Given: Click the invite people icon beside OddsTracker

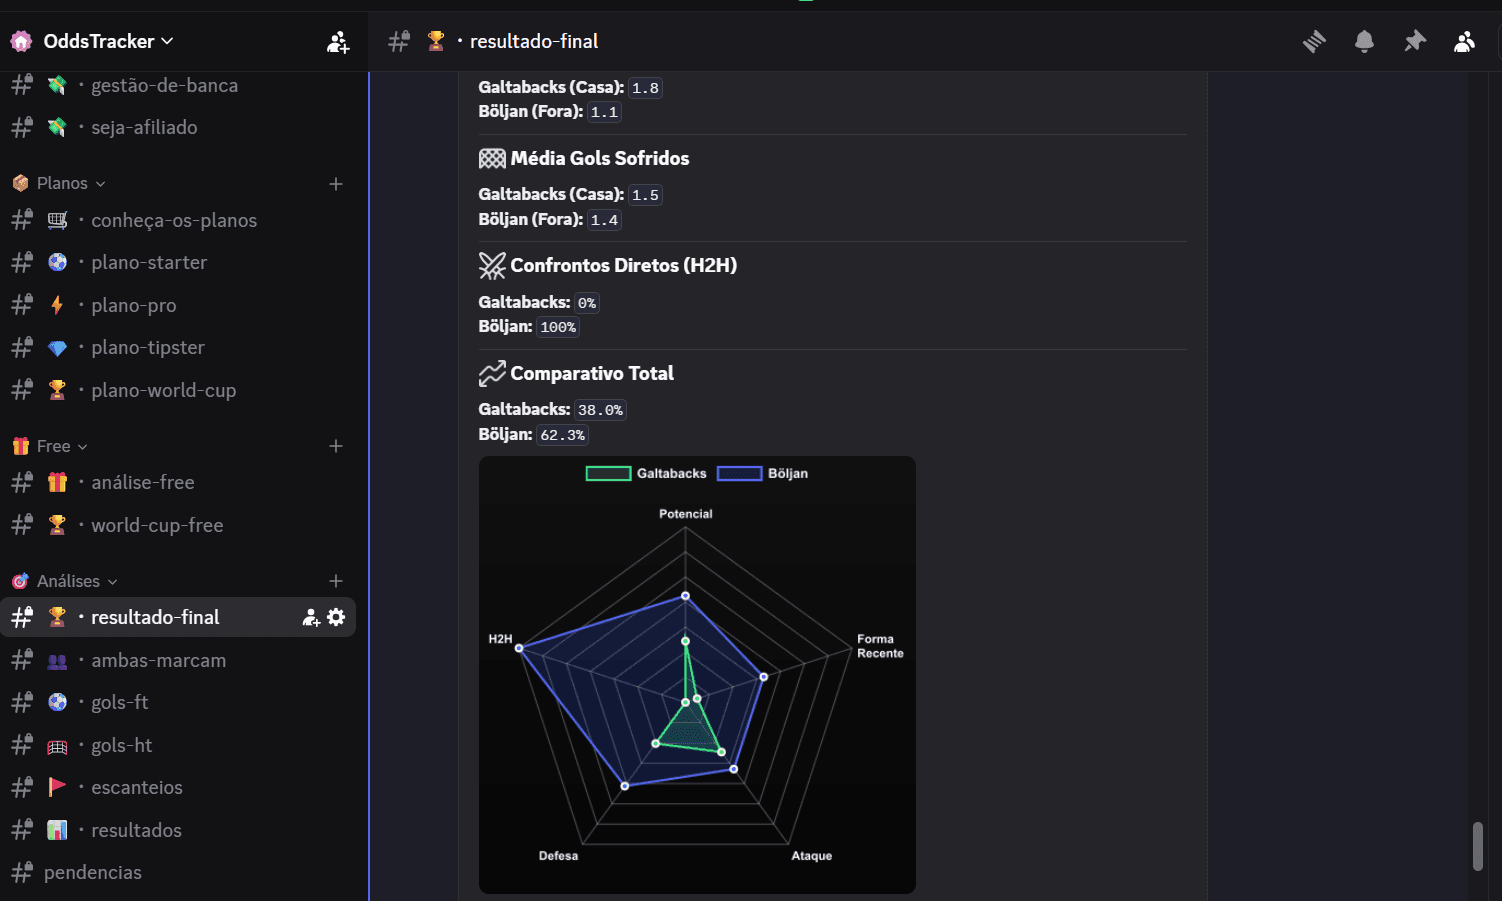Looking at the screenshot, I should 338,42.
